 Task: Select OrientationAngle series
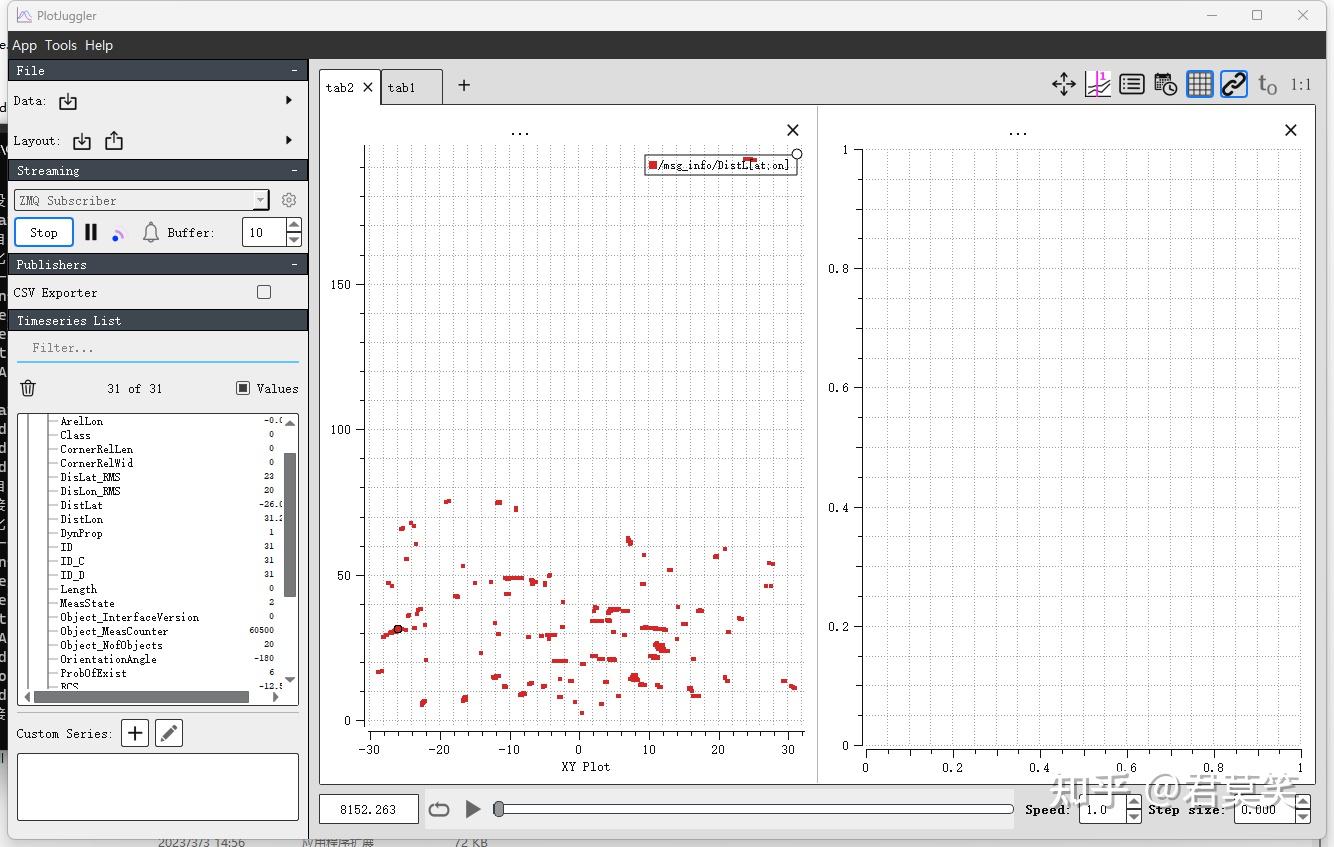(108, 659)
